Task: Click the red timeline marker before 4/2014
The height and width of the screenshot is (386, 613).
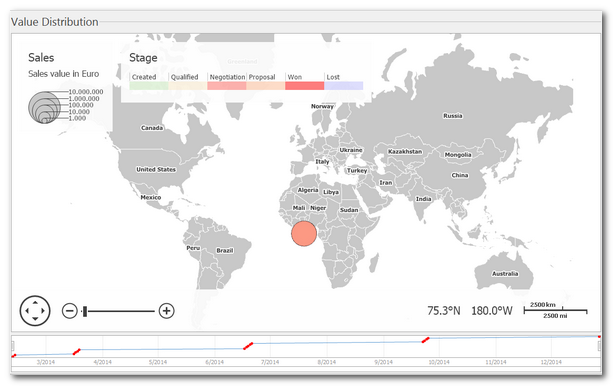Action: click(x=77, y=352)
